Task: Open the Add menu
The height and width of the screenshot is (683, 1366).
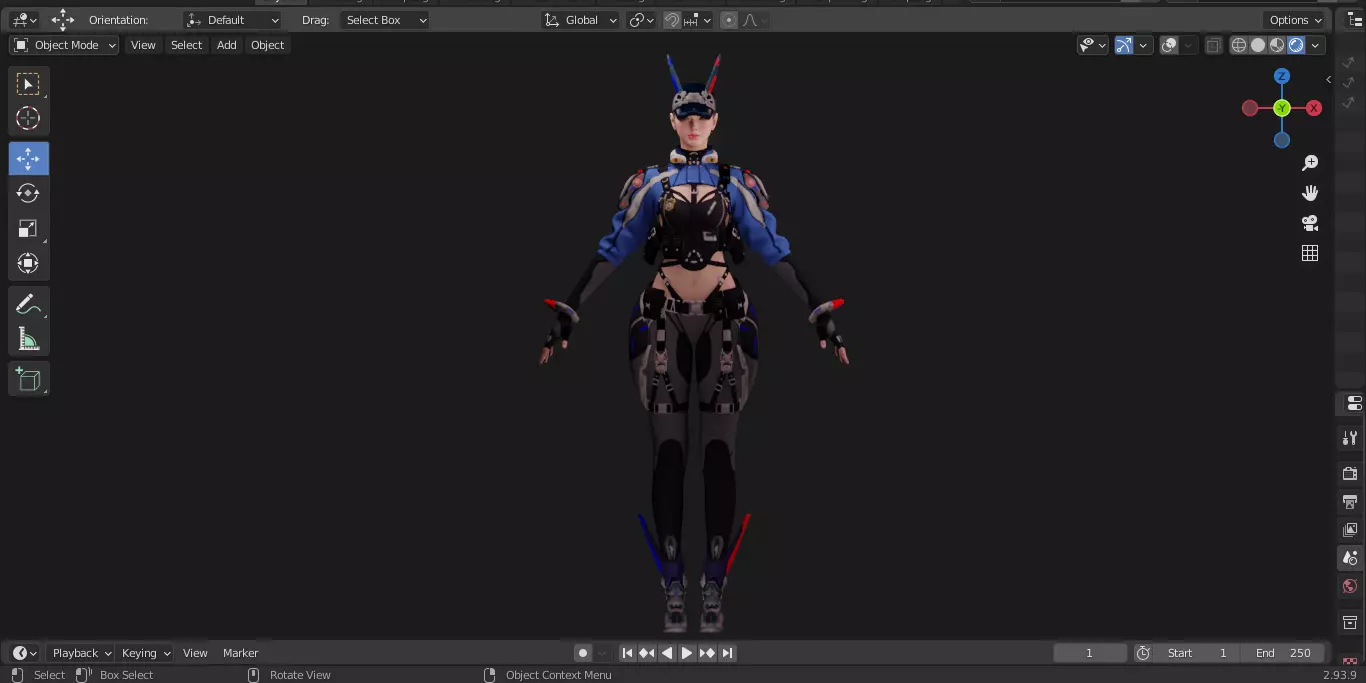Action: coord(227,45)
